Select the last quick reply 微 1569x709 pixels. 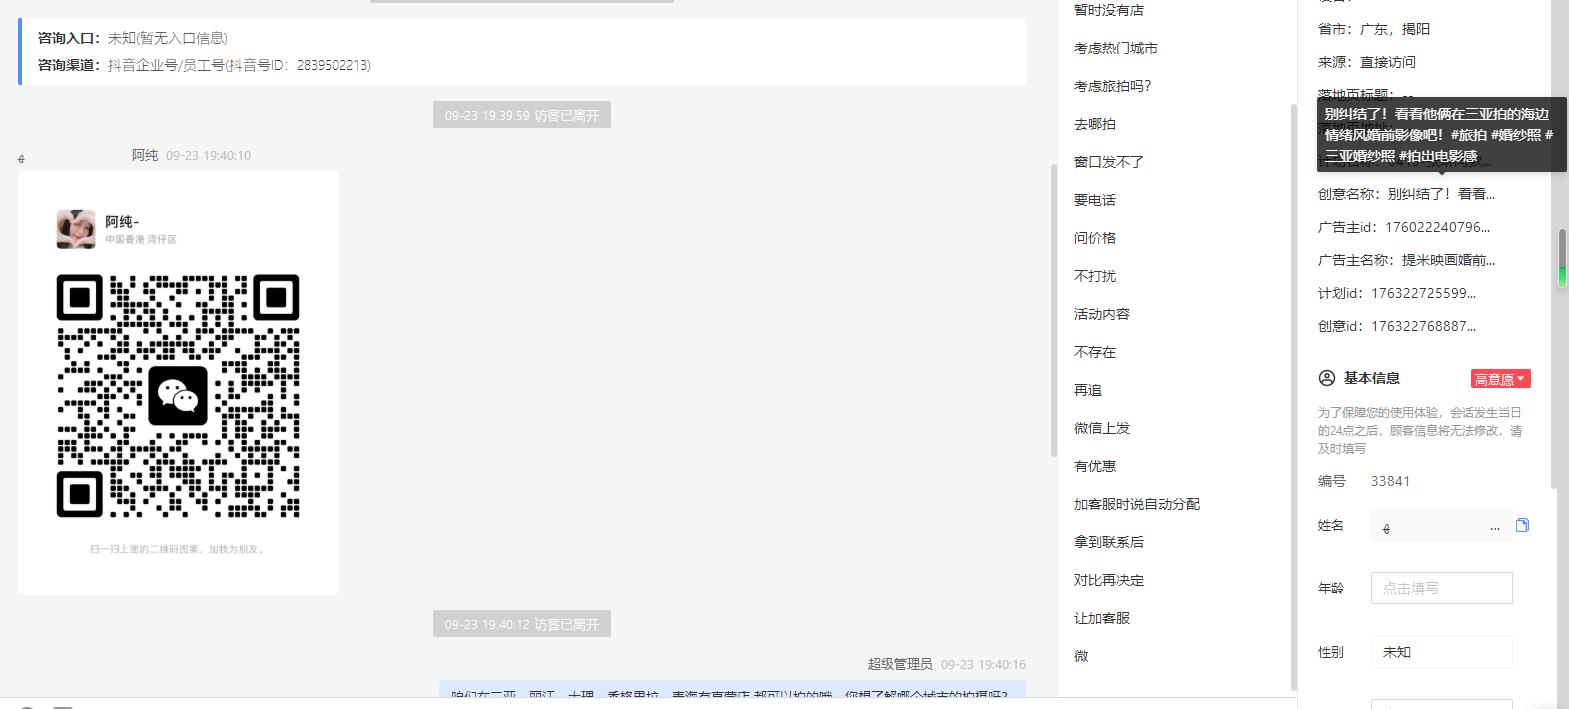[x=1080, y=656]
